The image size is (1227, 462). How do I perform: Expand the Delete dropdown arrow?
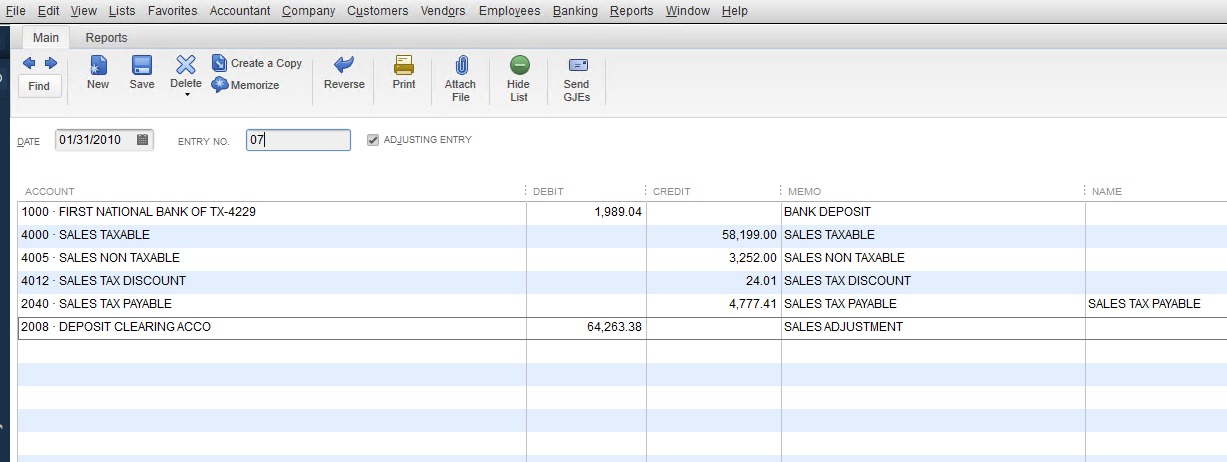pyautogui.click(x=186, y=95)
